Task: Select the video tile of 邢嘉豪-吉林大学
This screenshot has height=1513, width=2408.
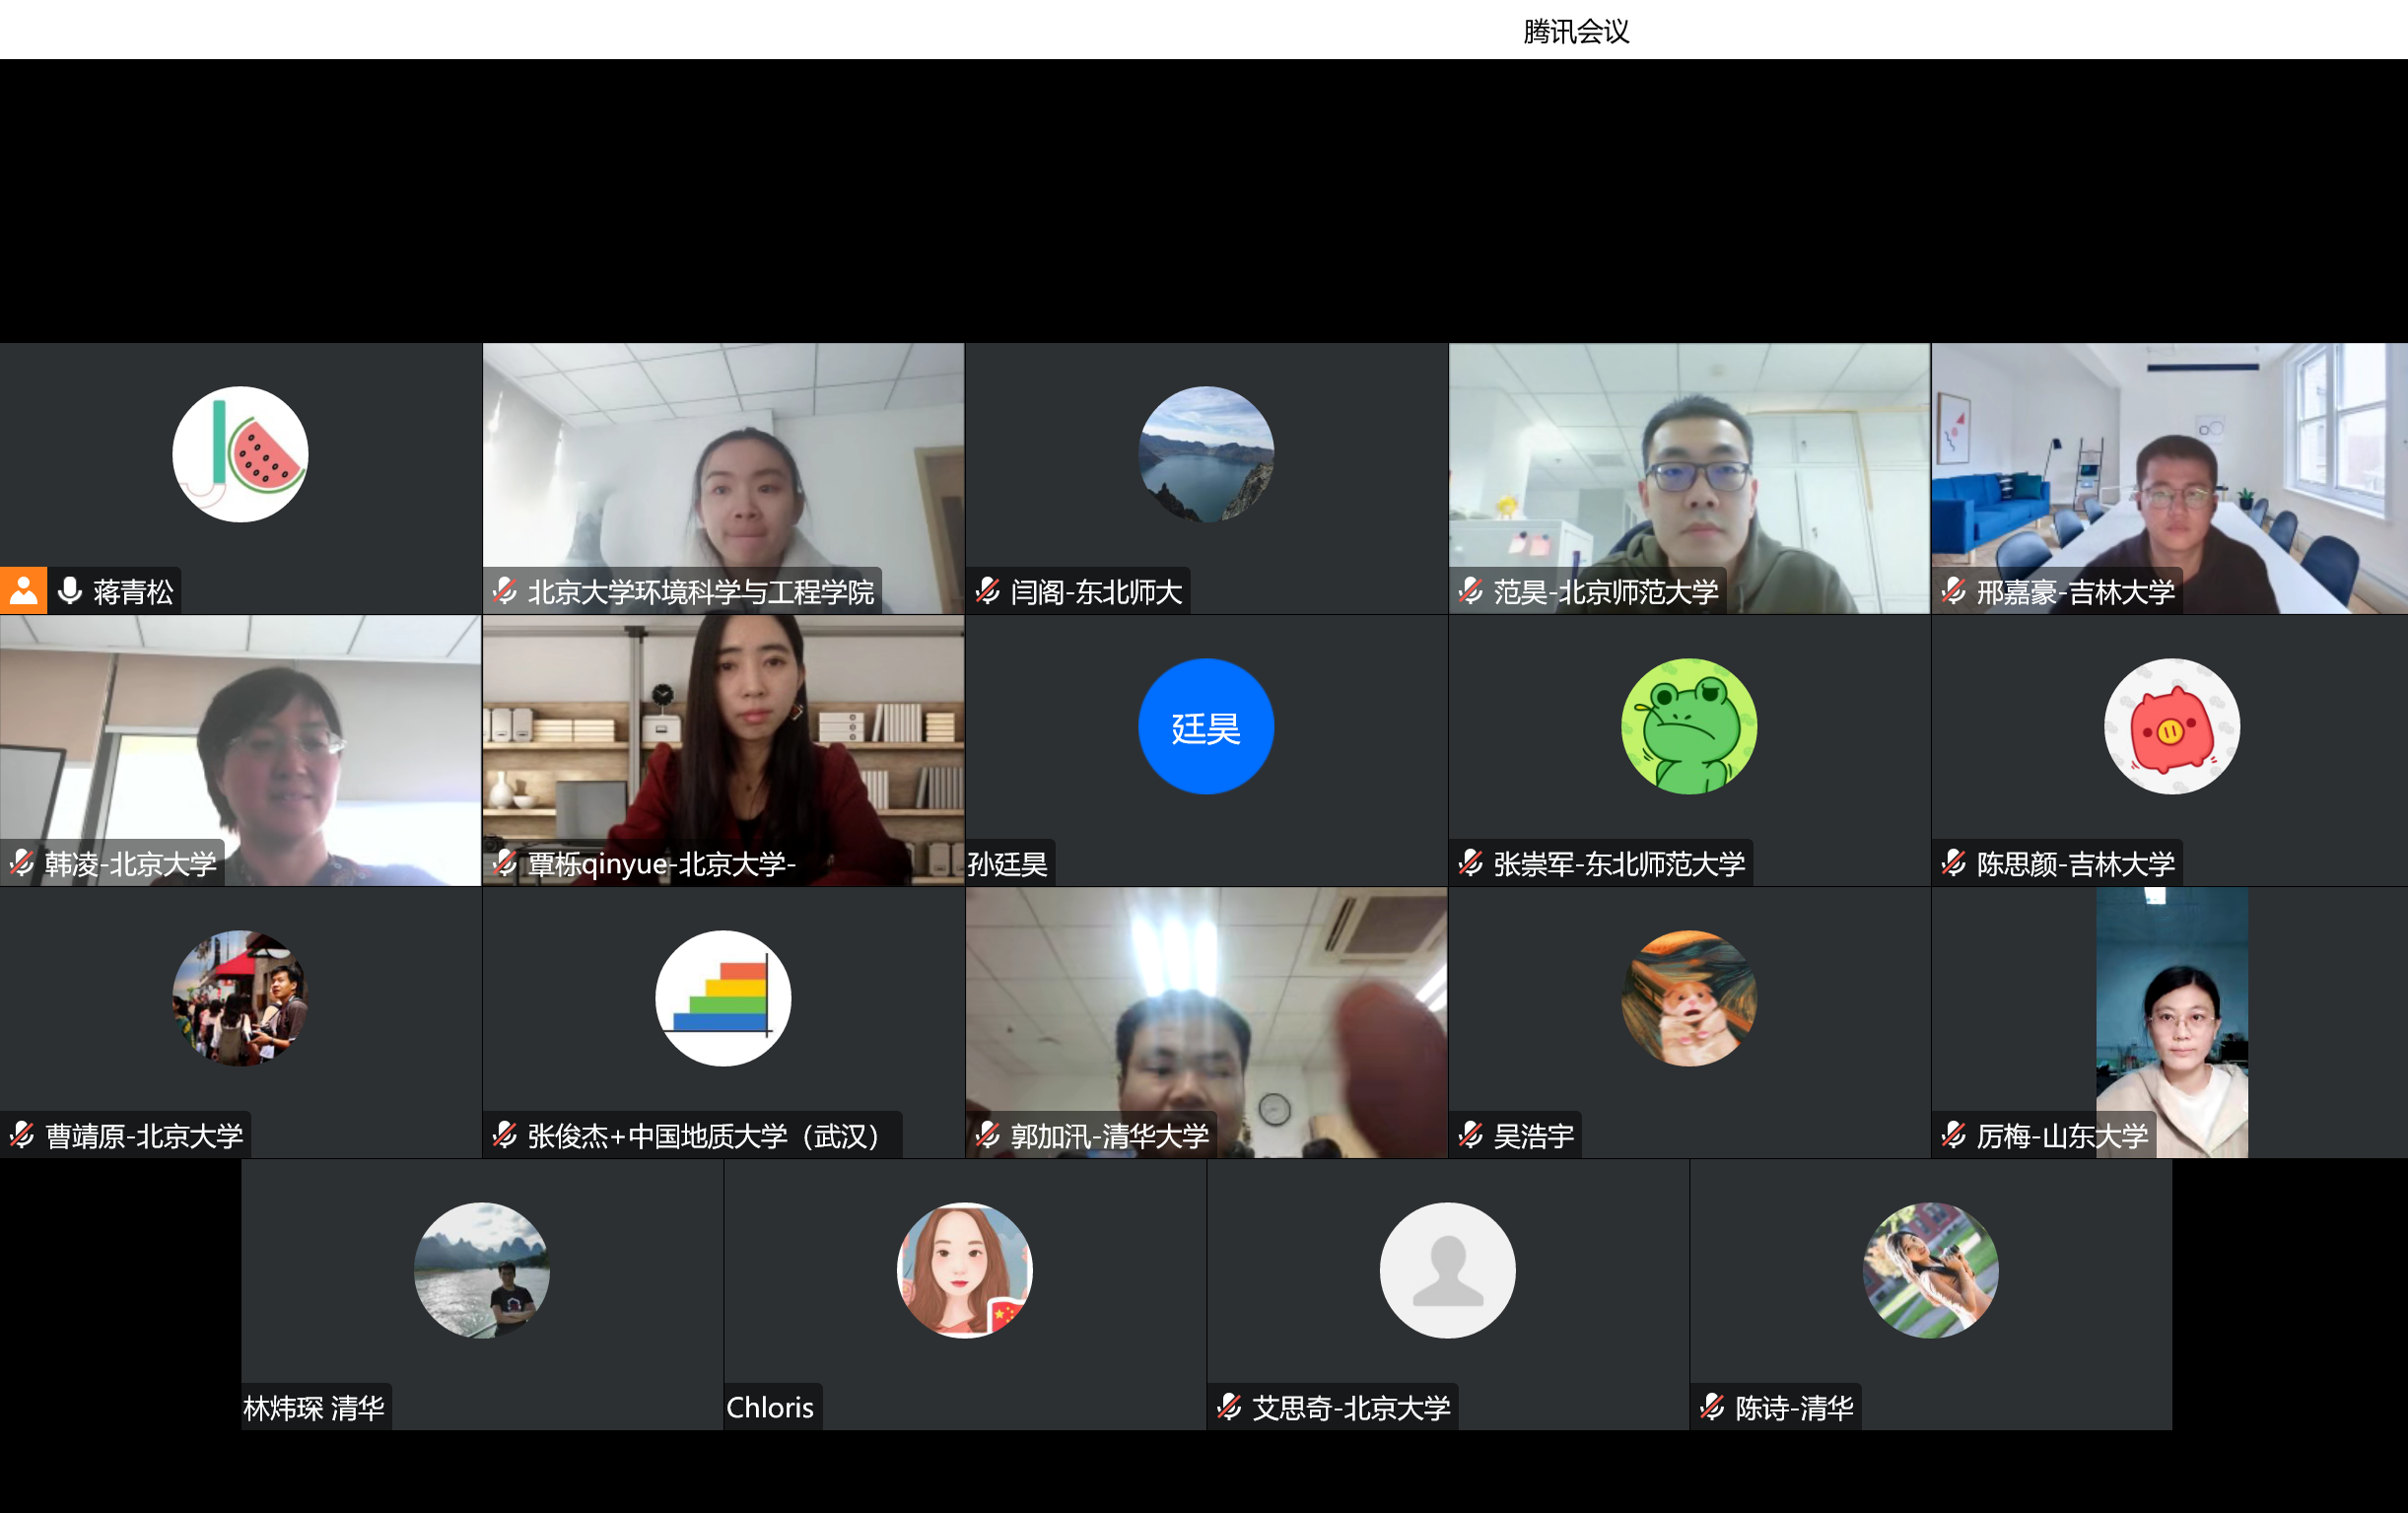Action: [x=2170, y=478]
